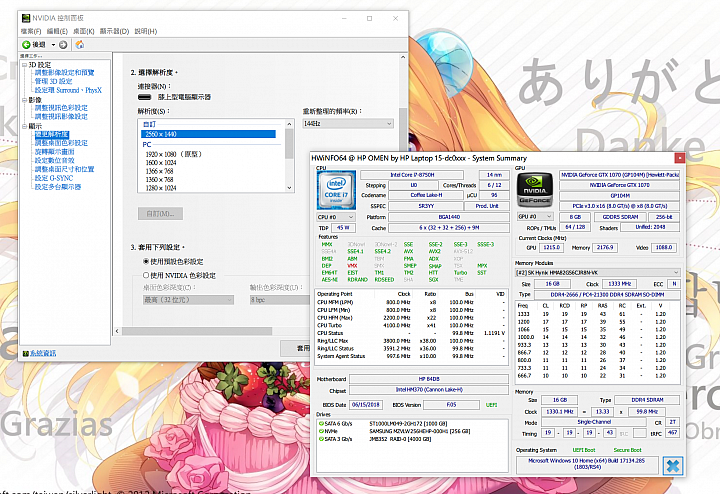Screen dimensions: 720x494
Task: Close HWiNFO summary with the blue X button
Action: 673,466
